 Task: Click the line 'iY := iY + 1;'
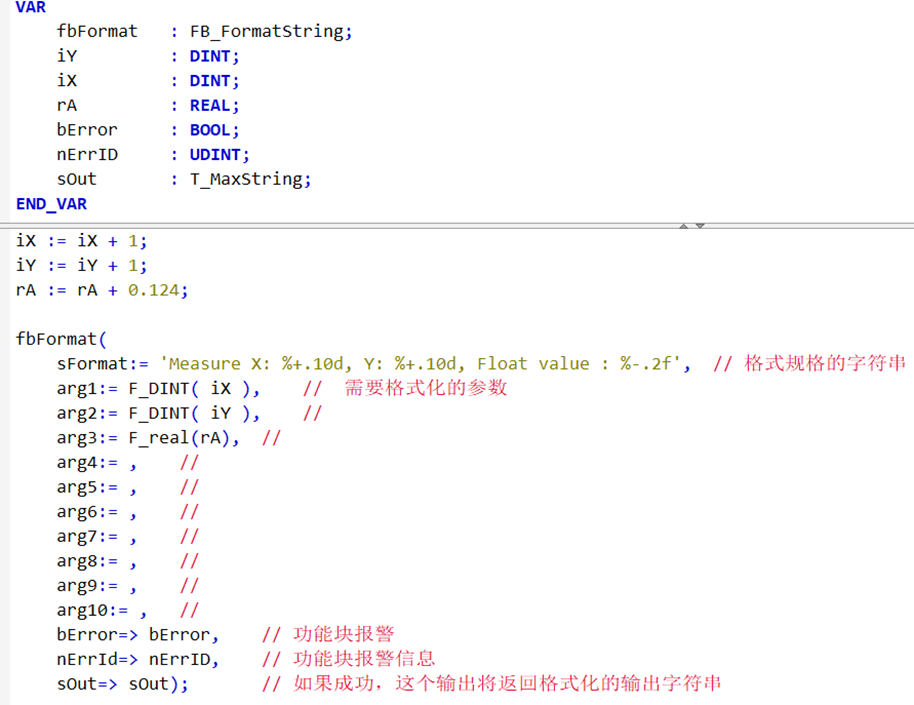pos(81,266)
